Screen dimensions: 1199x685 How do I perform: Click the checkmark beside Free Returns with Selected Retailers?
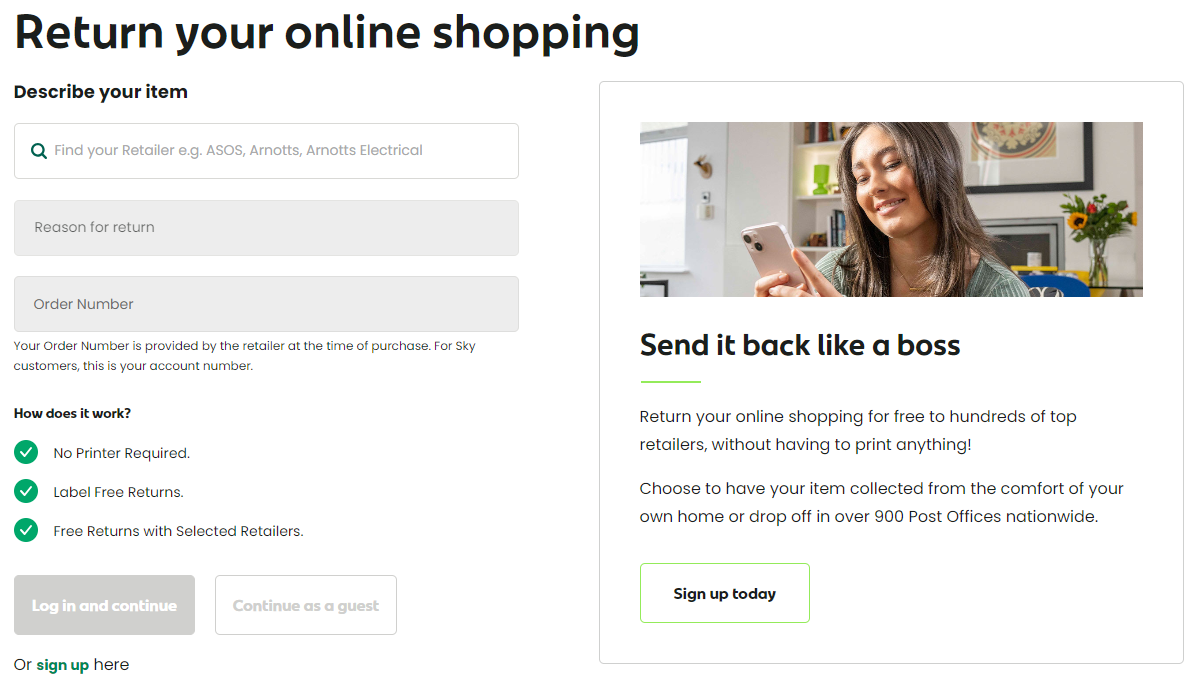pos(26,530)
